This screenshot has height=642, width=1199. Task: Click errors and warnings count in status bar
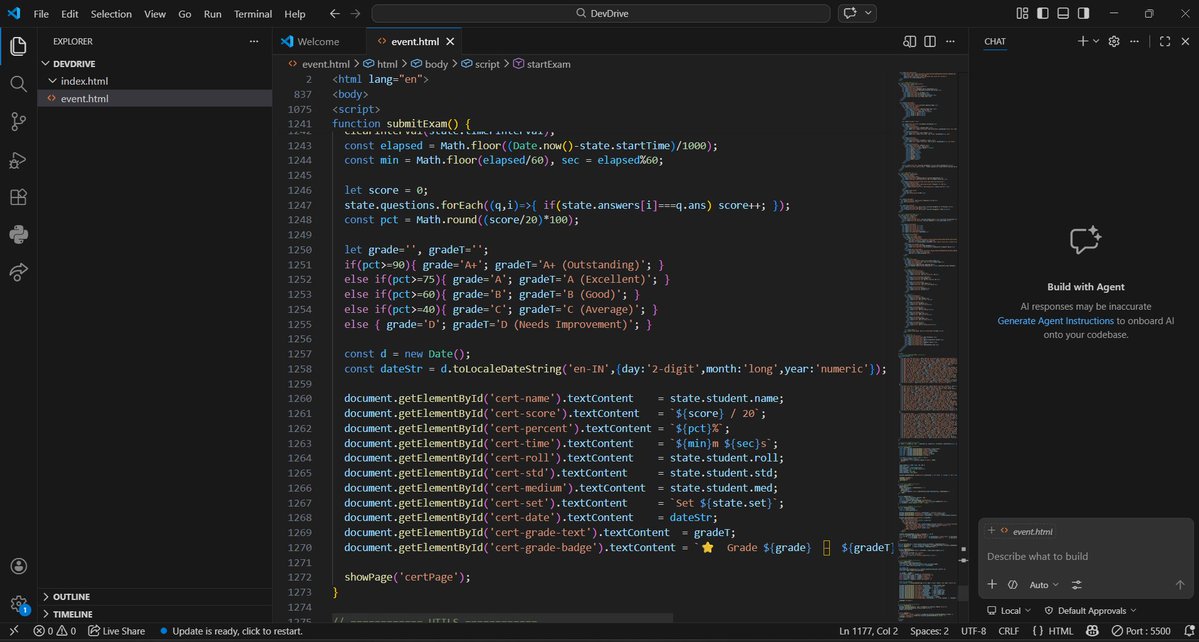click(x=54, y=631)
